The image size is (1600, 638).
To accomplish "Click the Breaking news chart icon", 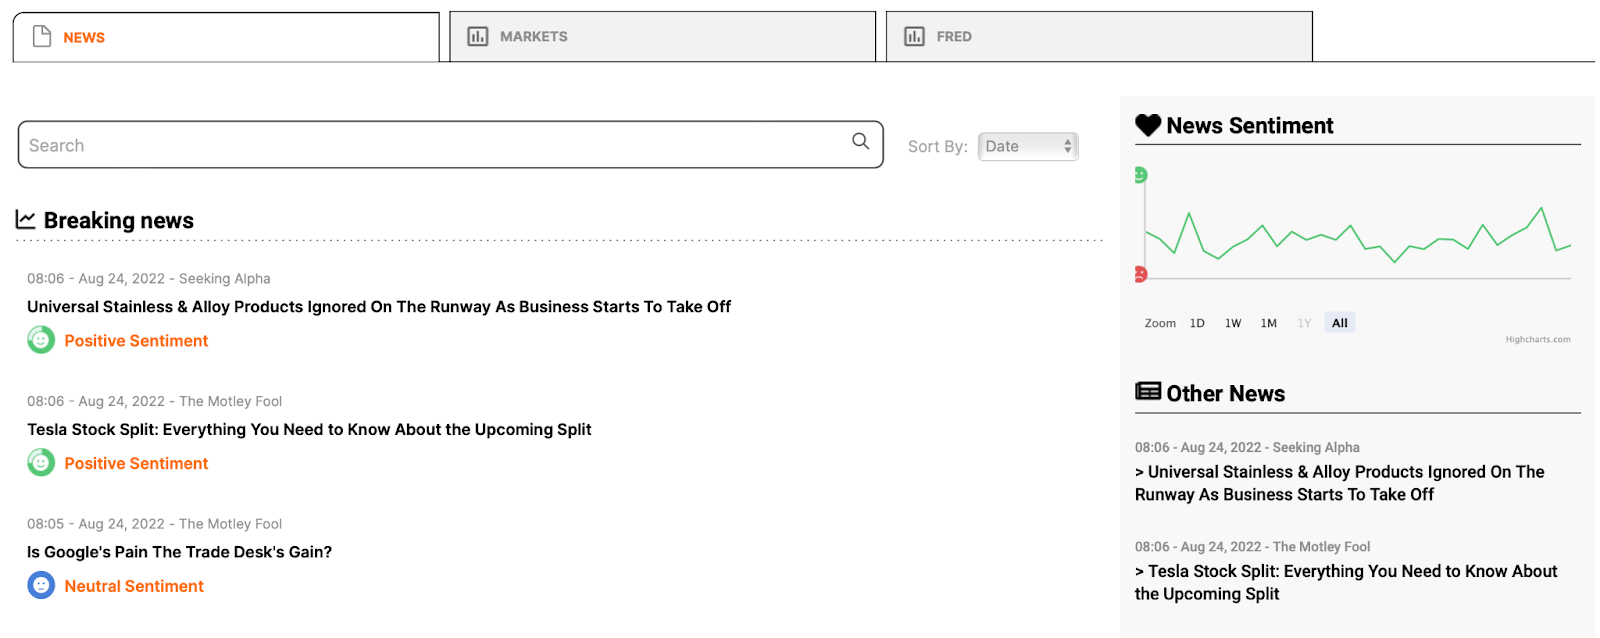I will click(26, 219).
